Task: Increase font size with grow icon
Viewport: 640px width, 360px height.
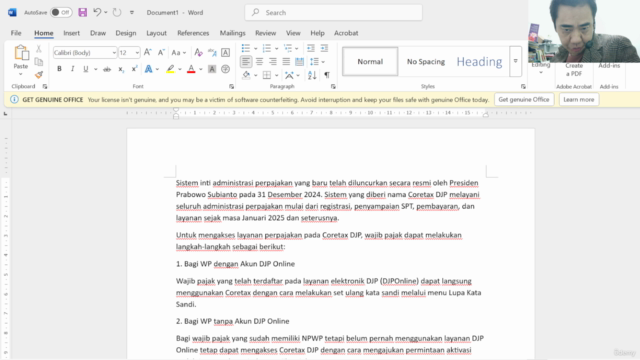Action: tap(148, 52)
